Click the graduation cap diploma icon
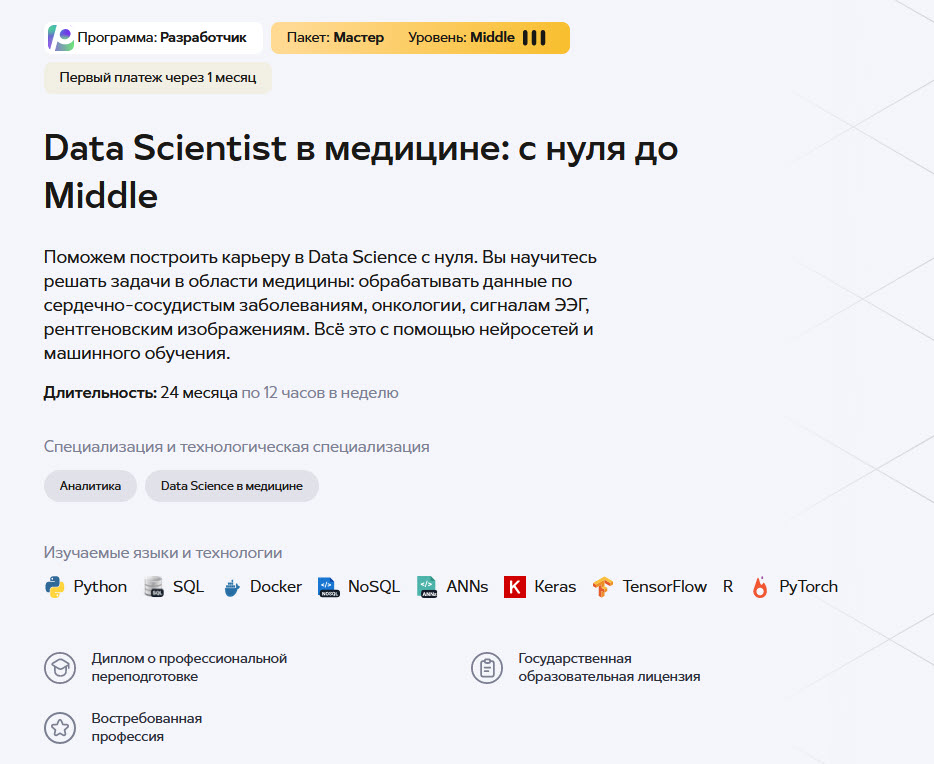Screen dimensions: 934x764 coord(60,668)
